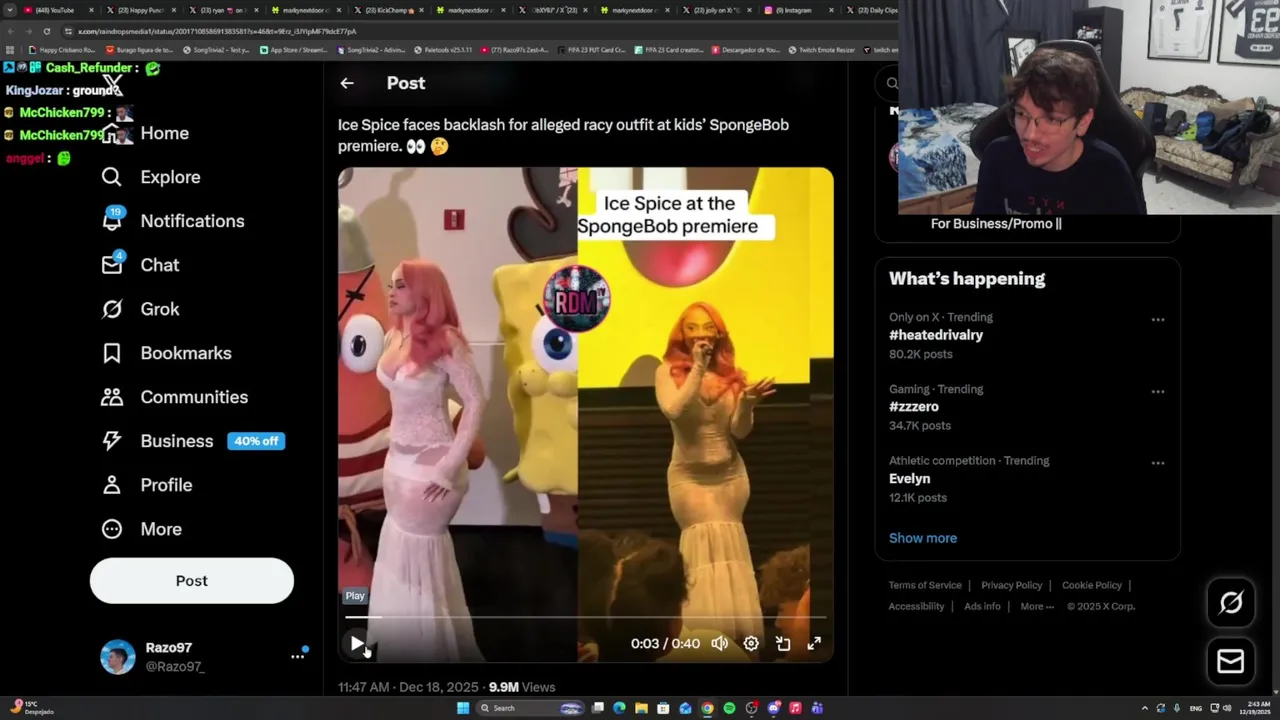Open the Profile person icon
This screenshot has width=1280, height=720.
[x=111, y=485]
